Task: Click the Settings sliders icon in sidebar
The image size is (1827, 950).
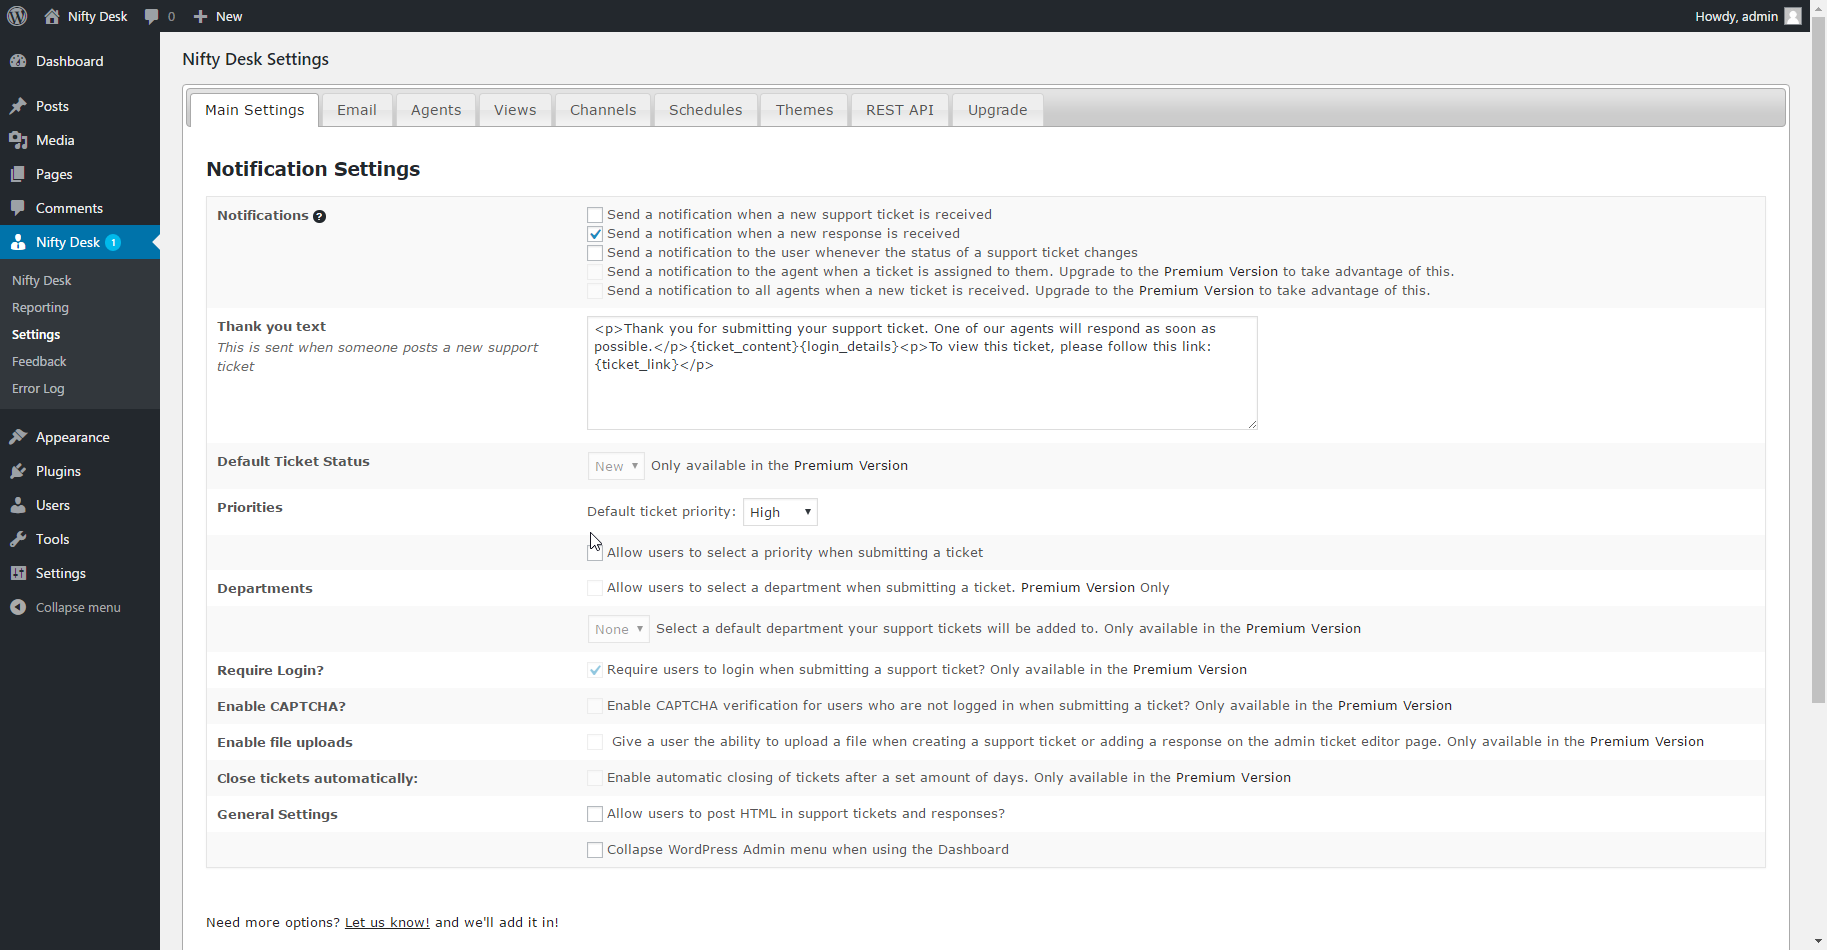Action: point(18,573)
